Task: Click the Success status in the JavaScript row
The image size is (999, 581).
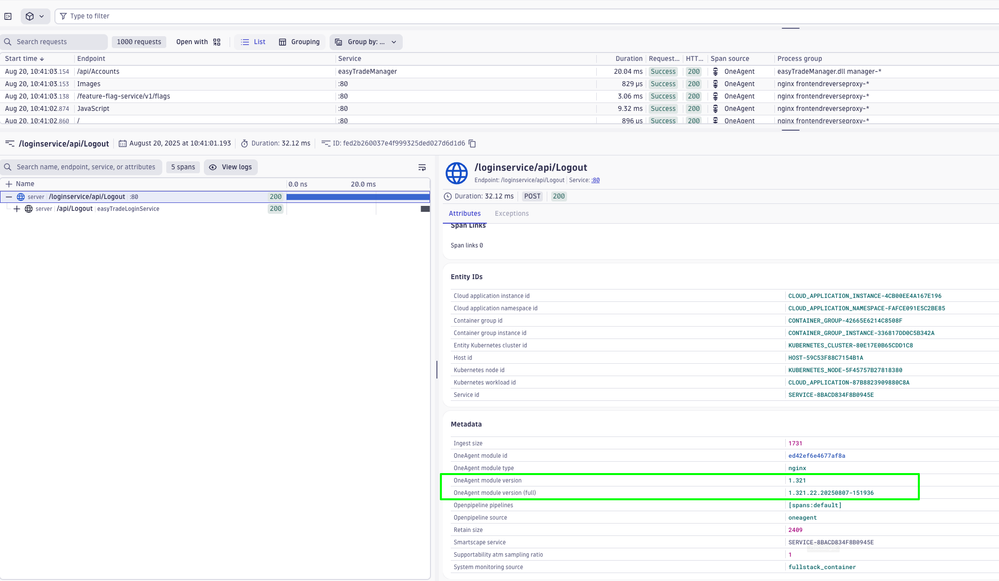Action: coord(663,108)
